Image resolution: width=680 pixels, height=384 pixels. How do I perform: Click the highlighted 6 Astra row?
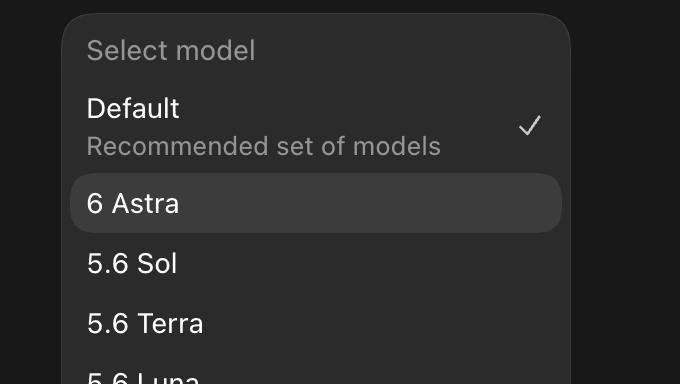(x=316, y=203)
